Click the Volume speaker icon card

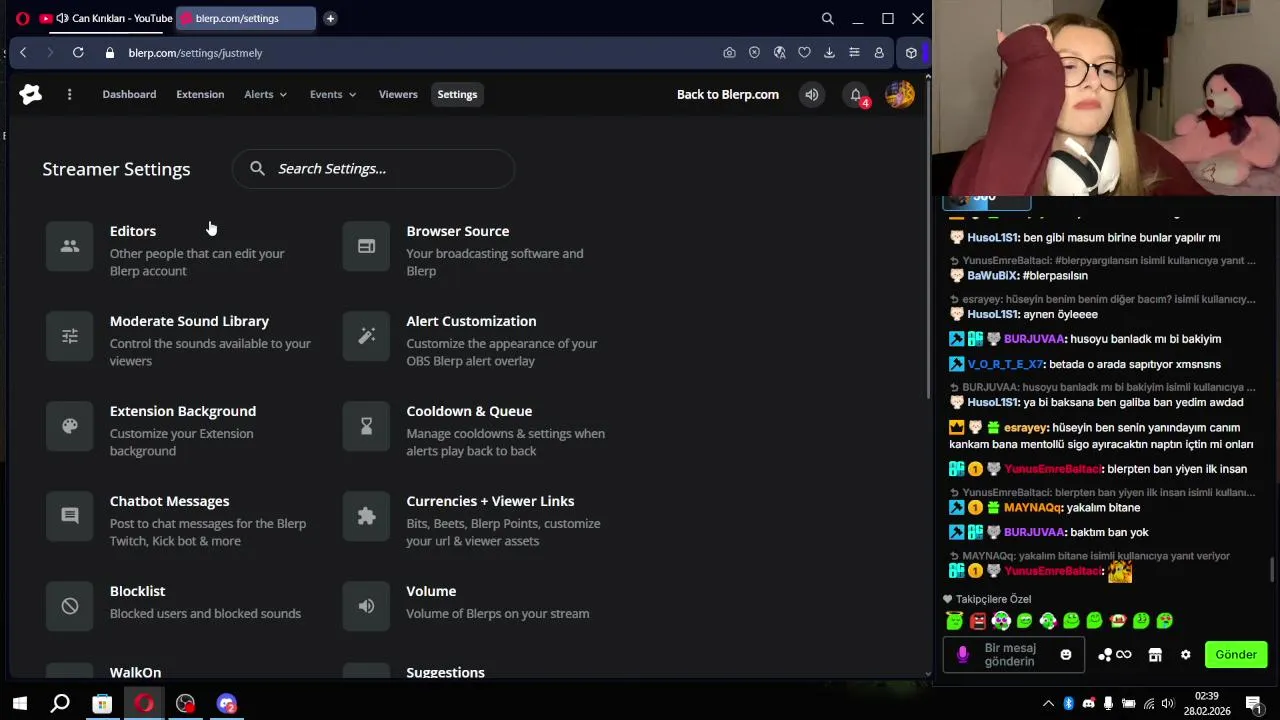click(x=366, y=606)
